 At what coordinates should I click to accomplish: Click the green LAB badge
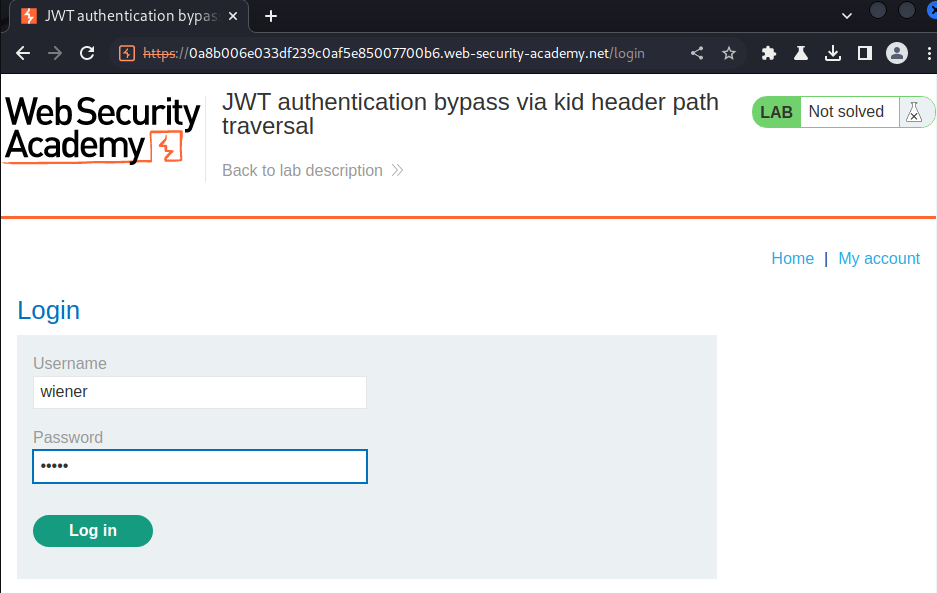point(776,112)
